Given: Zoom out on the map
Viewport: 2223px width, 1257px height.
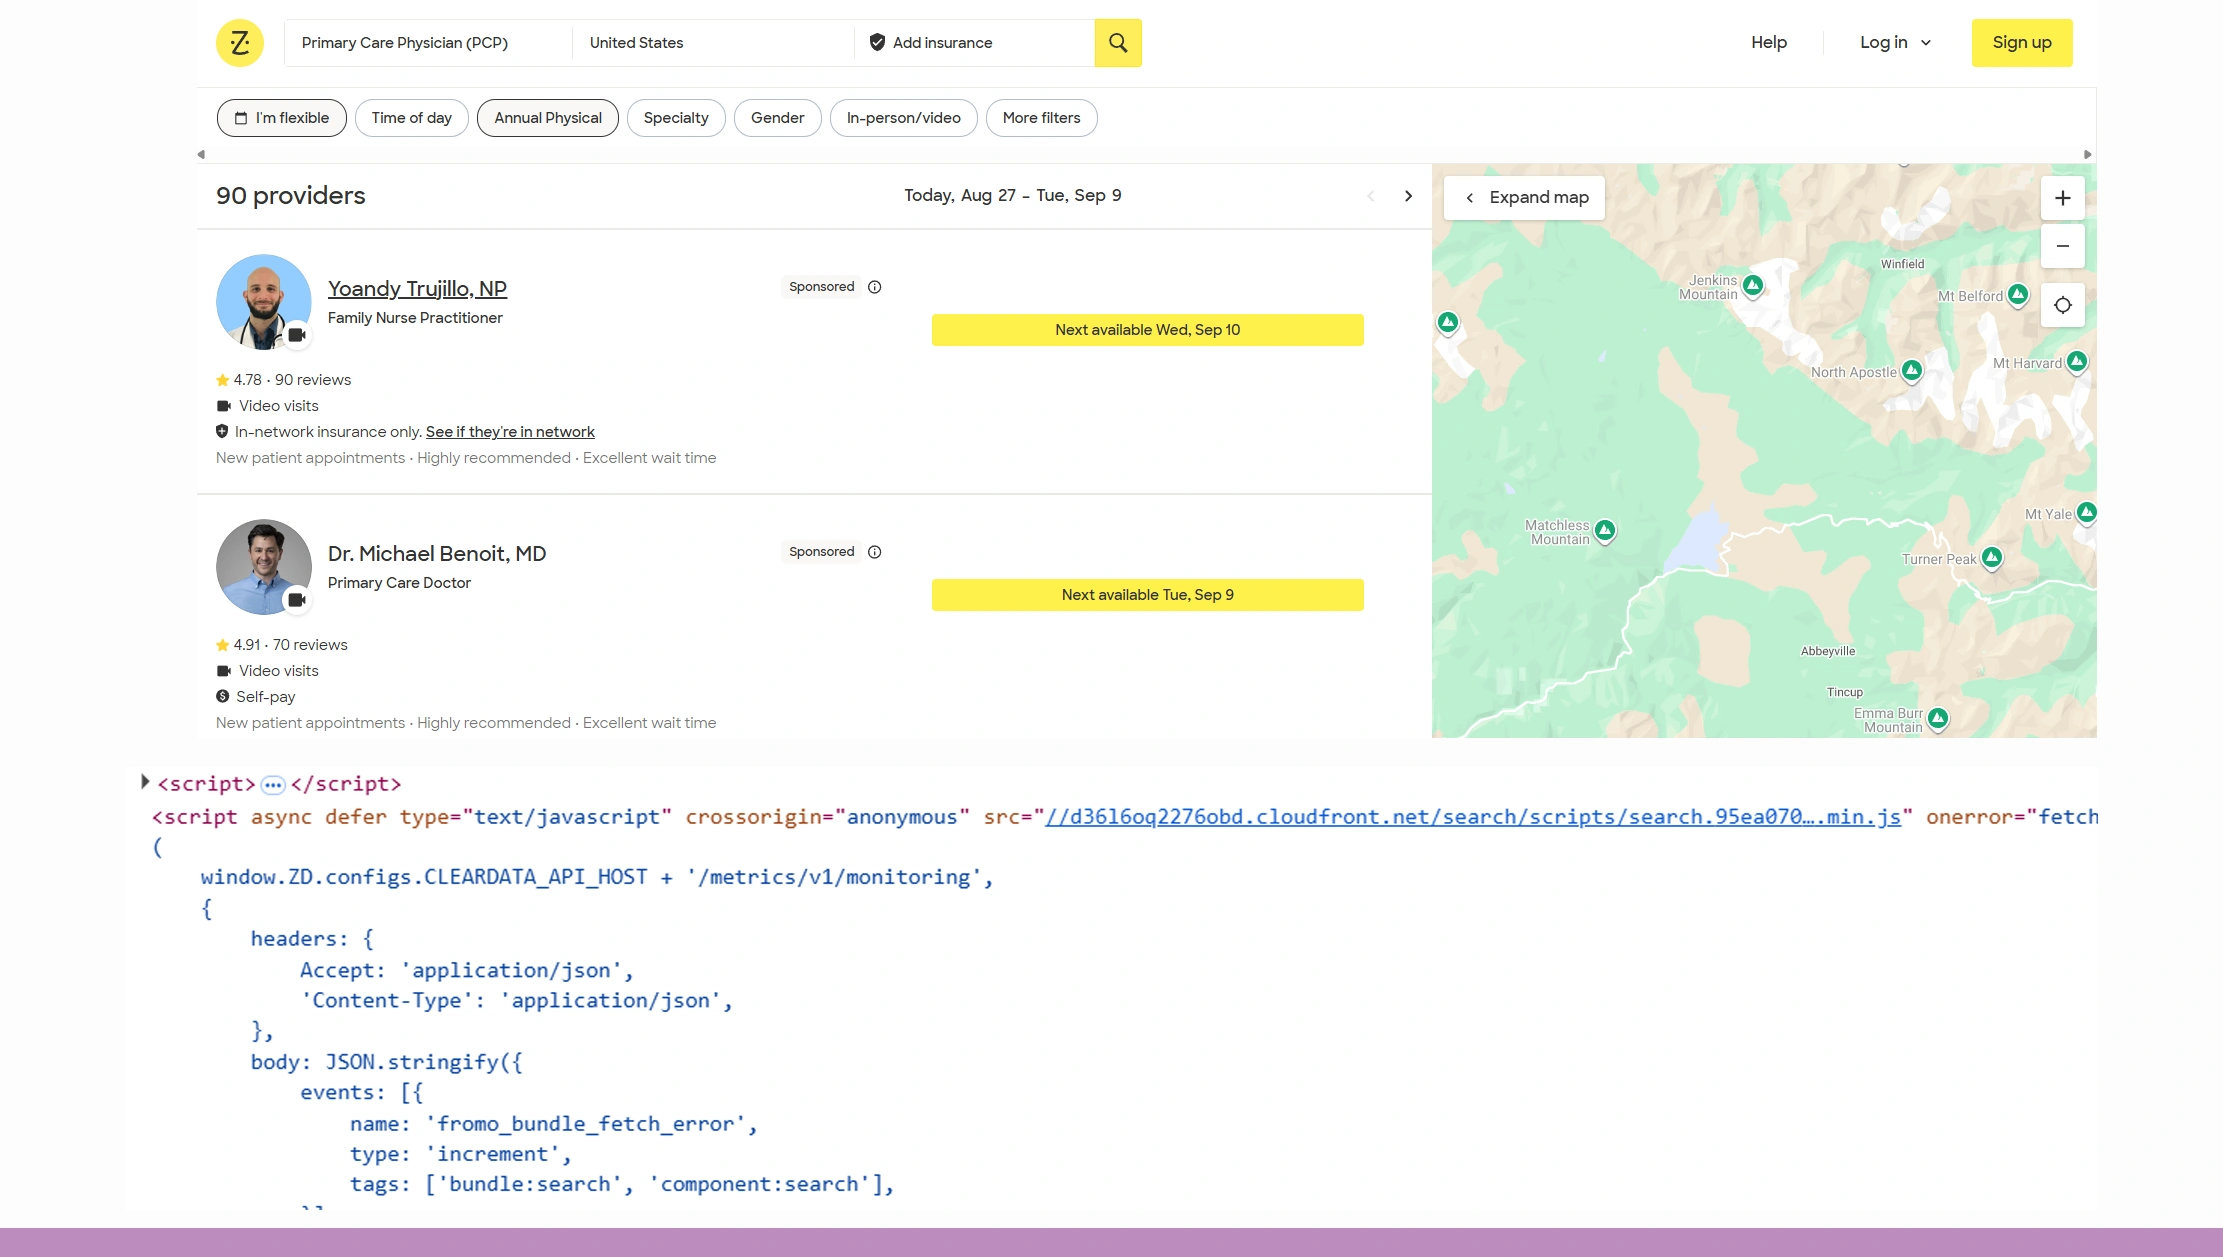Looking at the screenshot, I should pyautogui.click(x=2062, y=246).
